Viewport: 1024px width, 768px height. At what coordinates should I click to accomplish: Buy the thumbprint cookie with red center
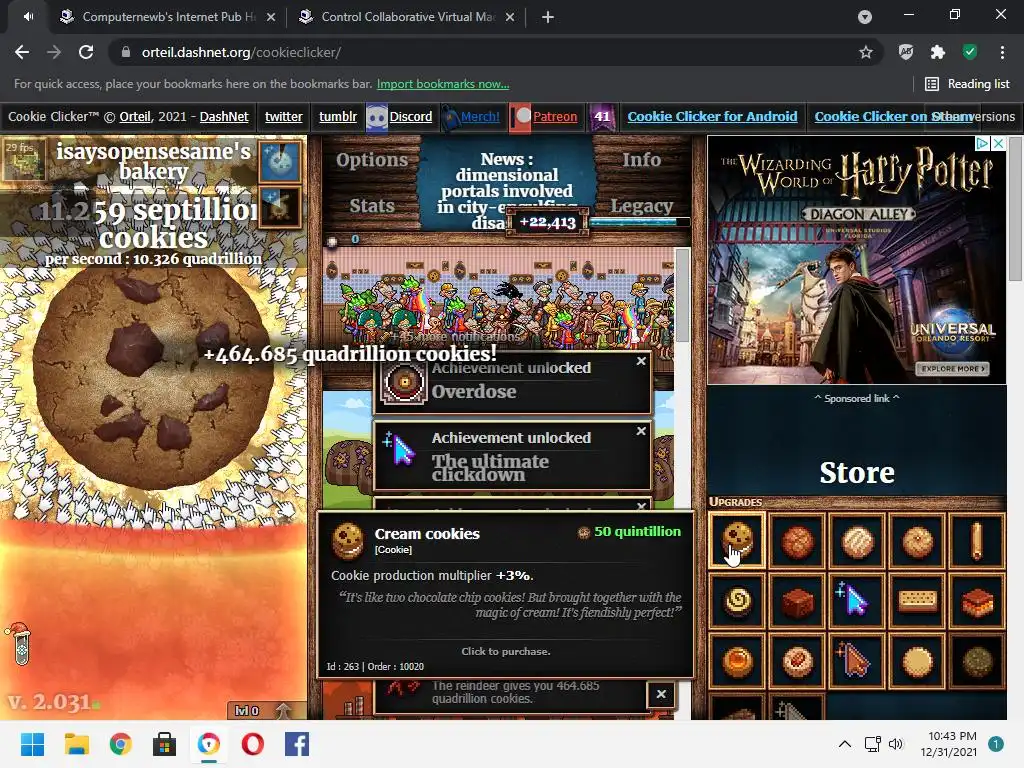(x=797, y=660)
